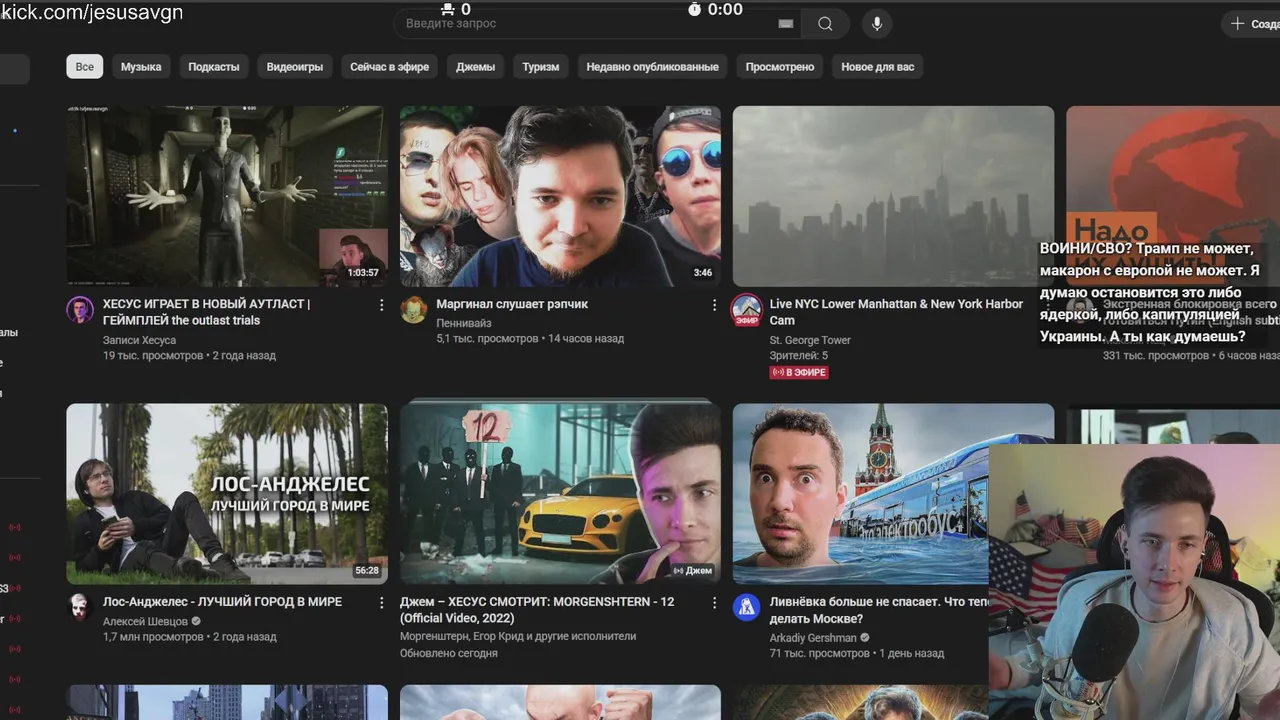Click text 71 тыс. просмотров • 1 день назад
Viewport: 1280px width, 720px height.
coord(857,653)
